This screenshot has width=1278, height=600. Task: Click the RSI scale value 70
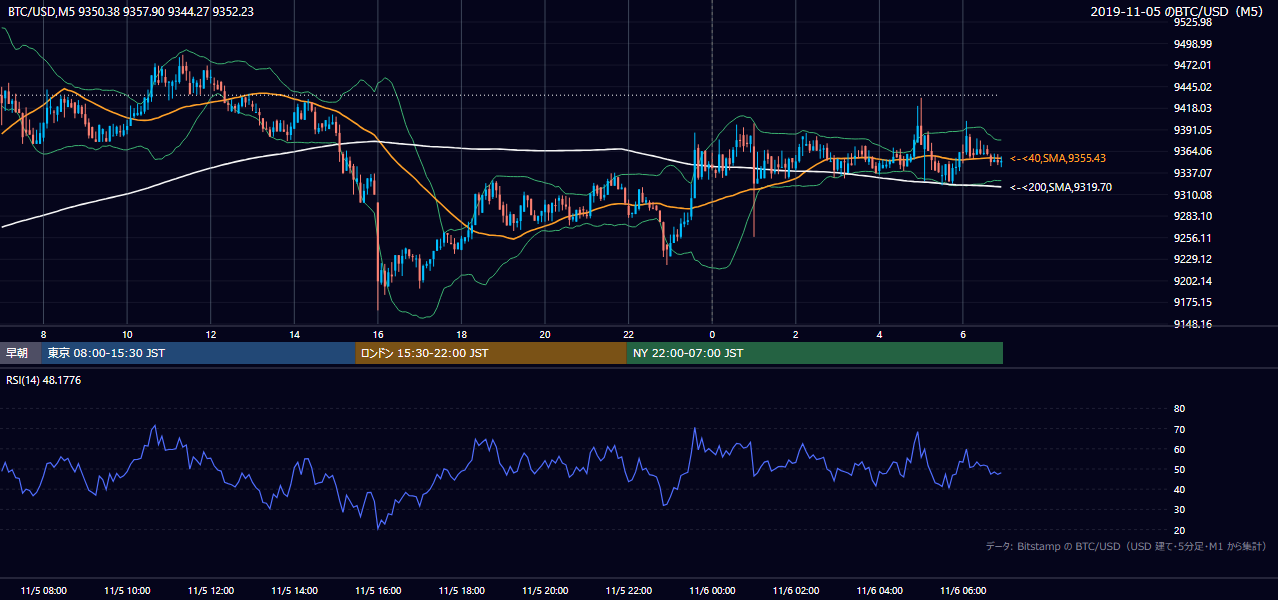click(1179, 429)
